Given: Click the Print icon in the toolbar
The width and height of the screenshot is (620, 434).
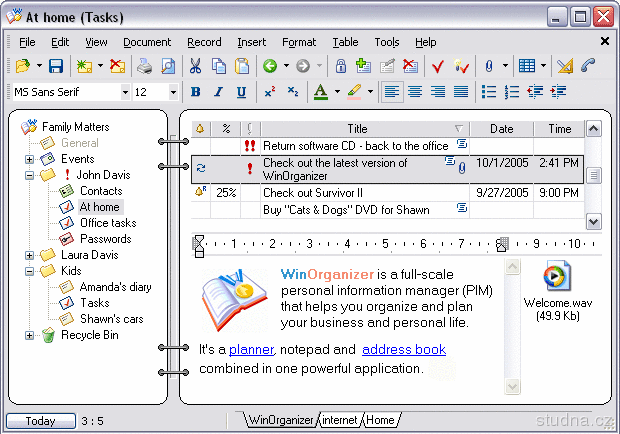Looking at the screenshot, I should 145,66.
